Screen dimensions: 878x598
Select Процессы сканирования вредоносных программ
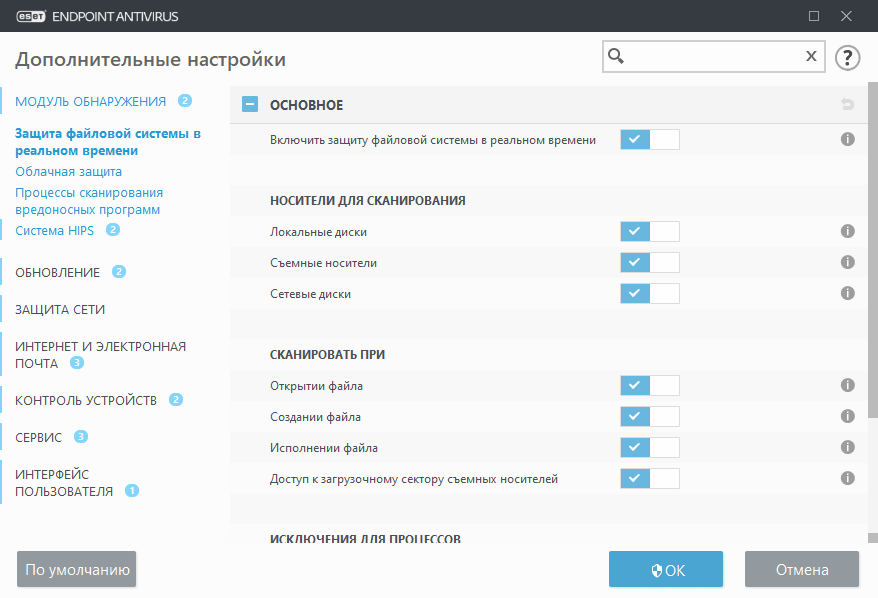(89, 201)
